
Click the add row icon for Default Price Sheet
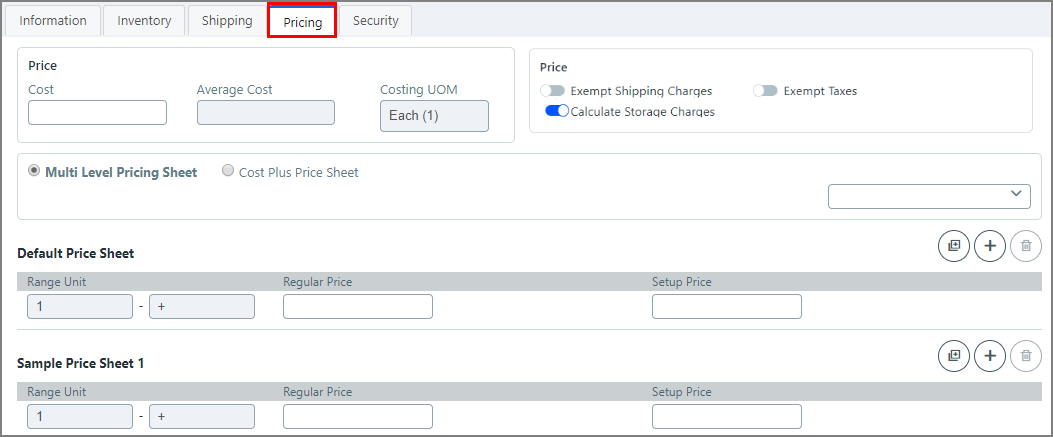pos(990,245)
